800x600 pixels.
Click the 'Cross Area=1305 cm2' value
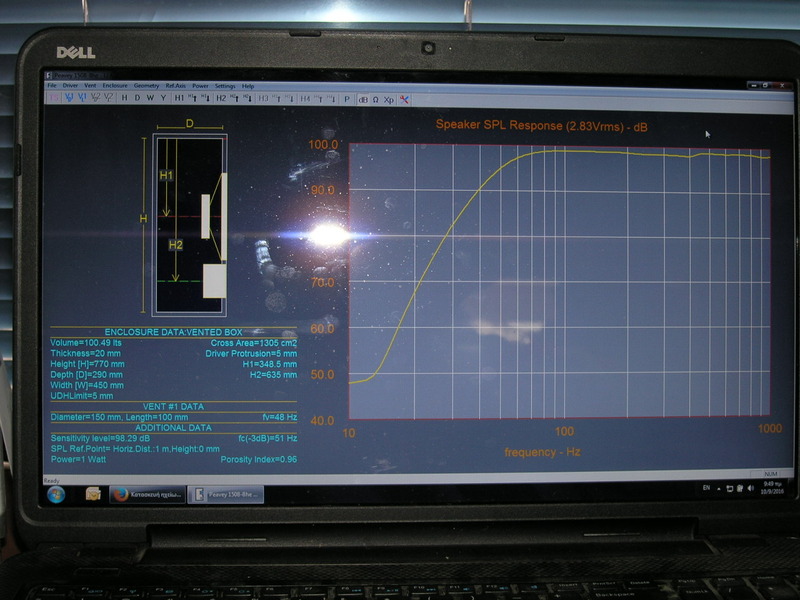click(254, 343)
